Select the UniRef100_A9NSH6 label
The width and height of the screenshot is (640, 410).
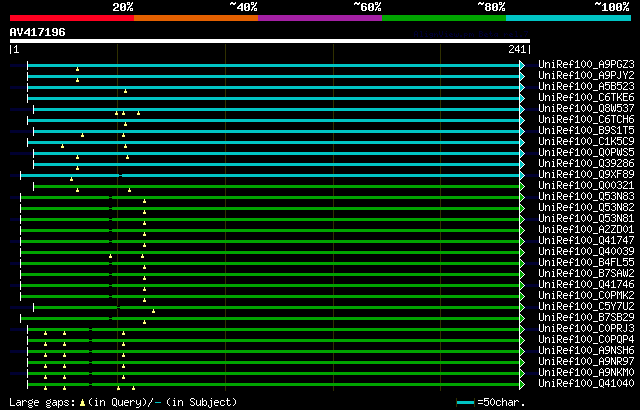tap(586, 350)
